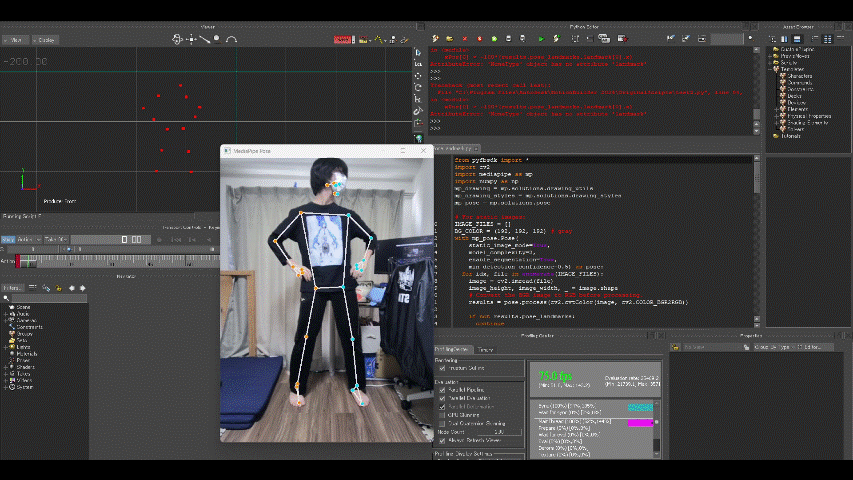853x480 pixels.
Task: Open the Take 001 dropdown
Action: [x=55, y=239]
